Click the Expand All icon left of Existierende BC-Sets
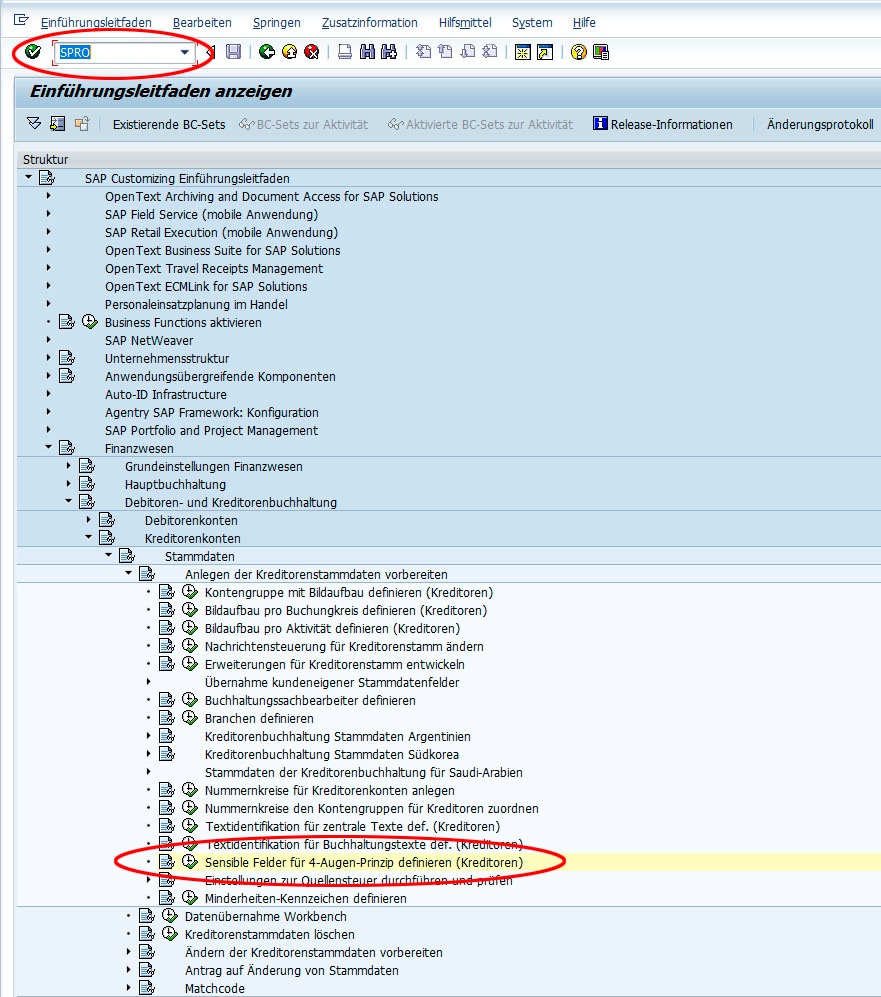Screen dimensions: 881x997 [x=34, y=124]
